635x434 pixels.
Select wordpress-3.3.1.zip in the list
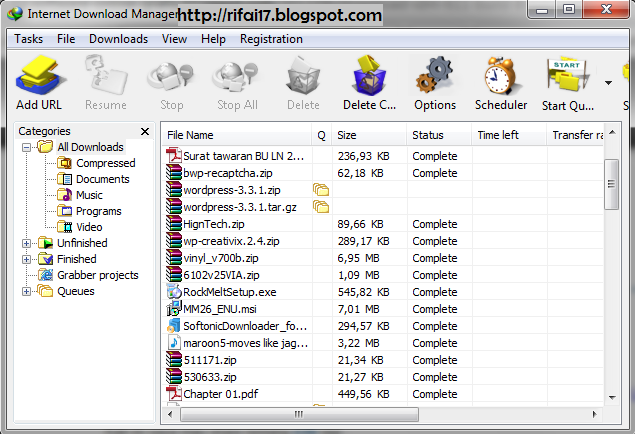click(x=232, y=190)
